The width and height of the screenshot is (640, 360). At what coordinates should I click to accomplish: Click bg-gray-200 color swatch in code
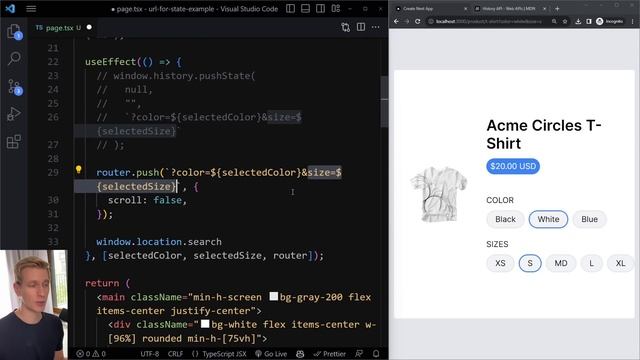point(273,296)
